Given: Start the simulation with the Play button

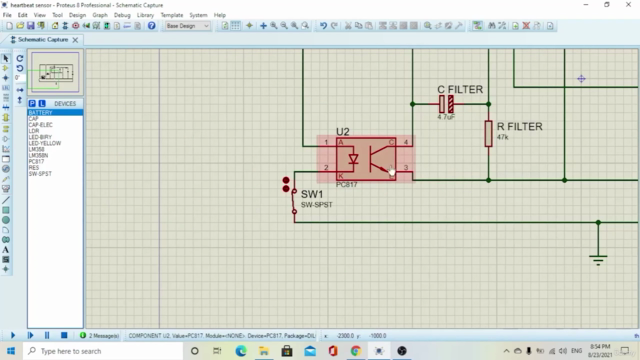Looking at the screenshot, I should coord(13,336).
